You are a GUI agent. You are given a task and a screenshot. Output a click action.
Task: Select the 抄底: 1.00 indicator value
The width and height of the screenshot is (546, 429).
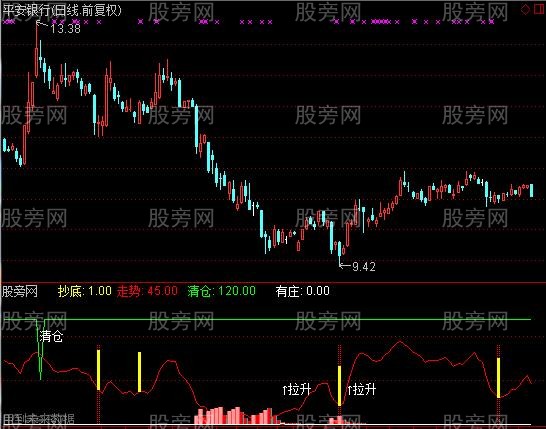(x=85, y=291)
